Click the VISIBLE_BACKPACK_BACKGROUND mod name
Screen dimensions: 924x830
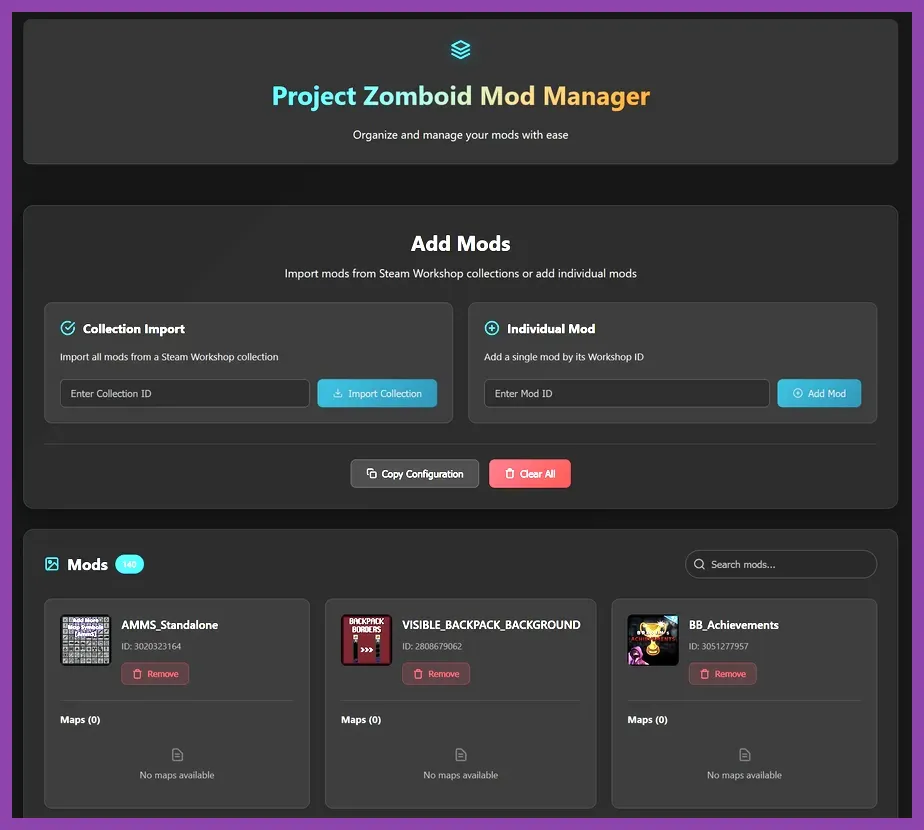tap(491, 625)
